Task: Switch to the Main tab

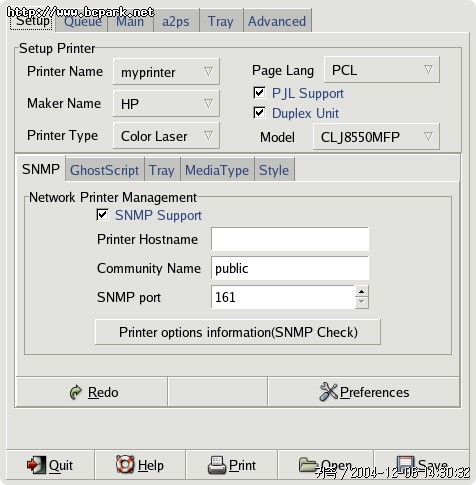Action: (x=130, y=21)
